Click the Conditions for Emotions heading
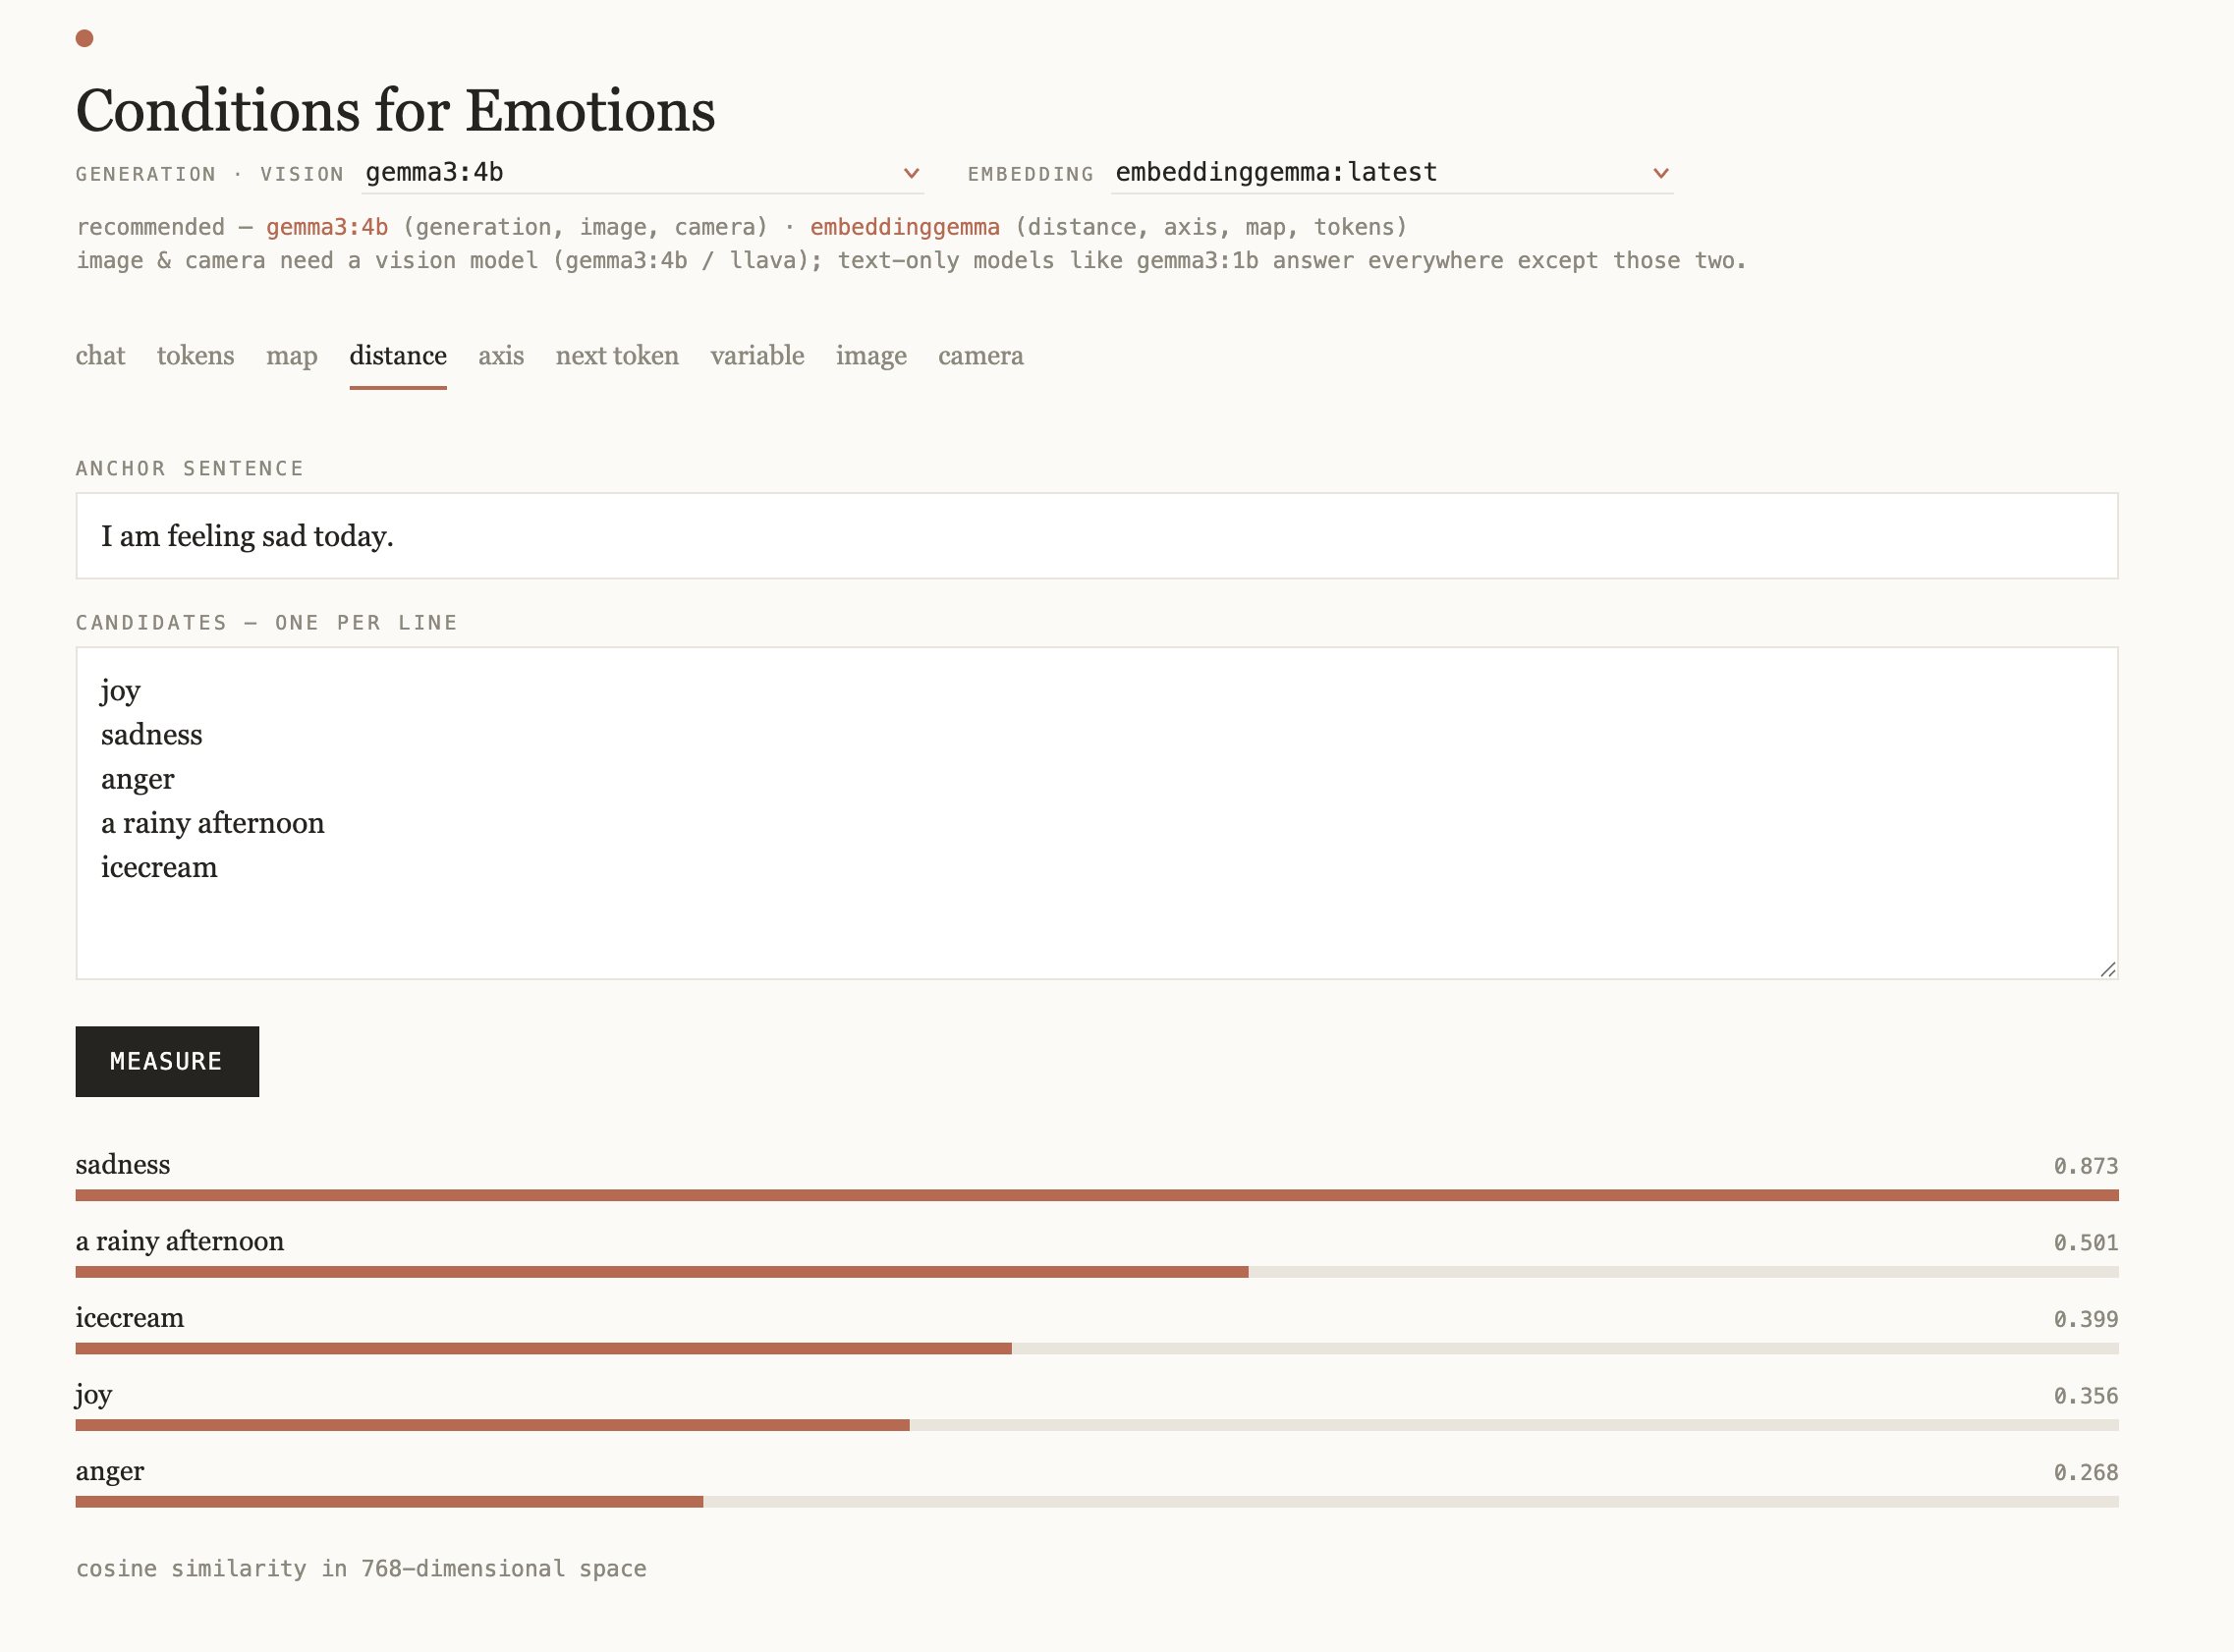2234x1652 pixels. pyautogui.click(x=396, y=110)
